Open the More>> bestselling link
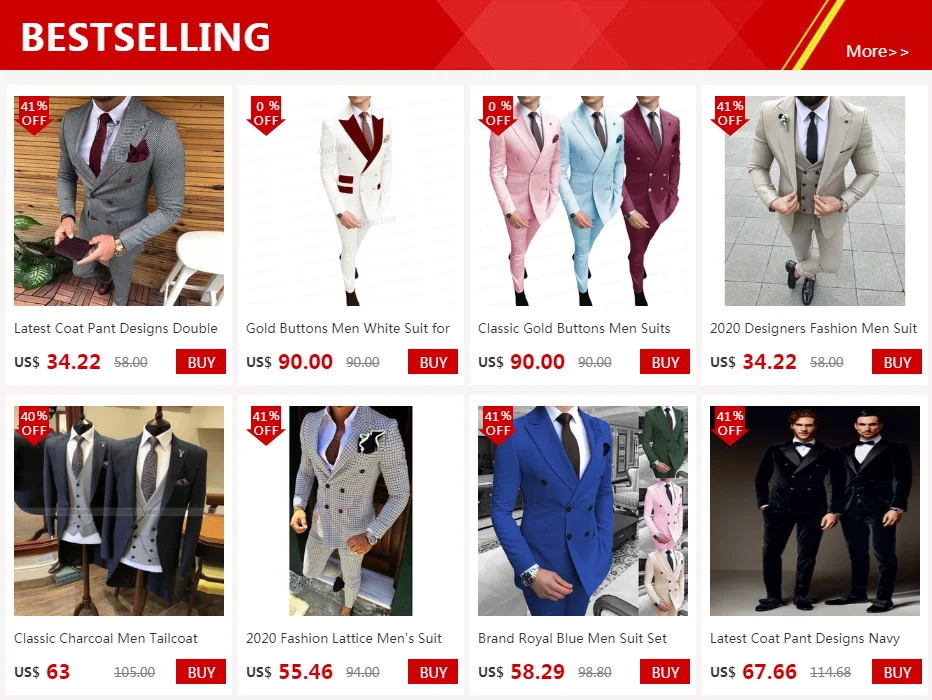The width and height of the screenshot is (932, 700). (877, 52)
